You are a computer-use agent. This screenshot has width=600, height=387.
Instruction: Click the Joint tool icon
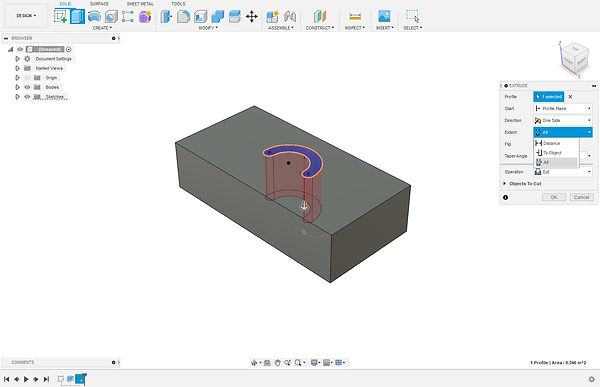pos(290,16)
